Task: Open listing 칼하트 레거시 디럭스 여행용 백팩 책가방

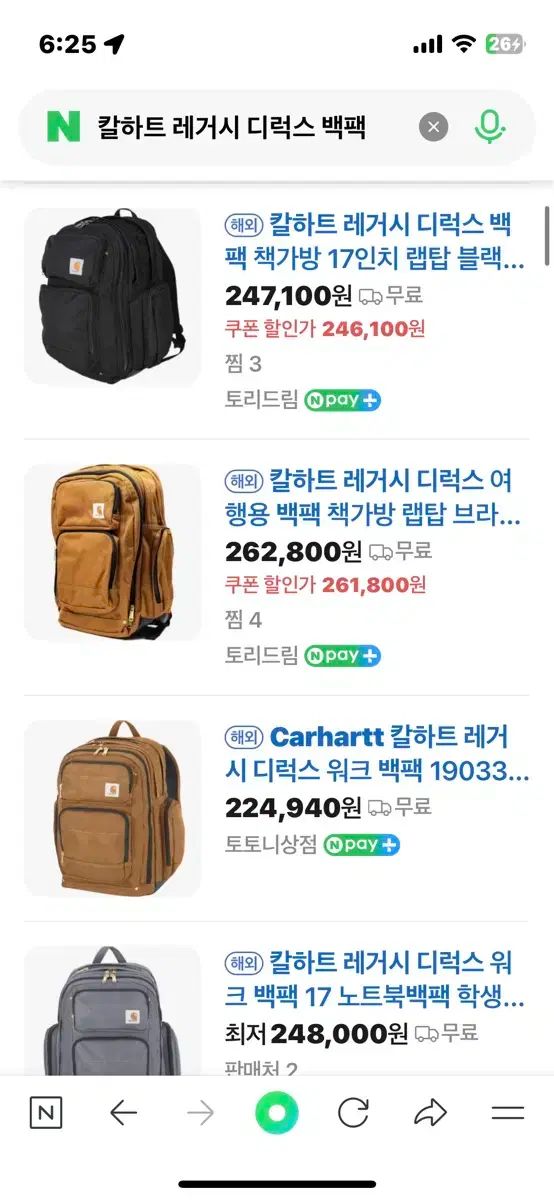Action: click(376, 498)
